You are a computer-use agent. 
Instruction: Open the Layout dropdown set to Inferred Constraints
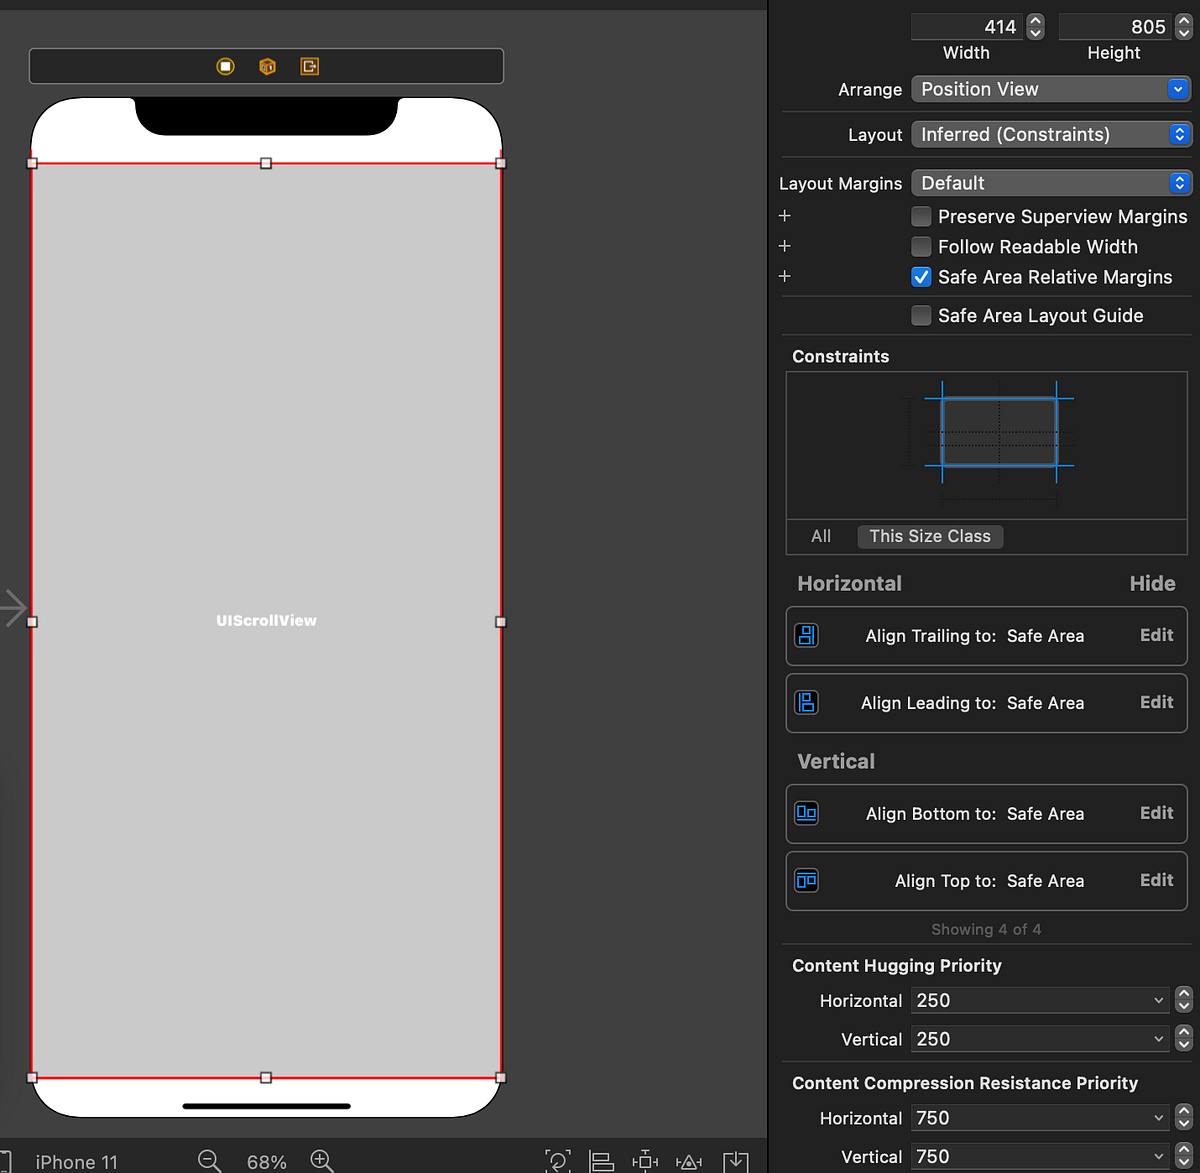(1050, 134)
